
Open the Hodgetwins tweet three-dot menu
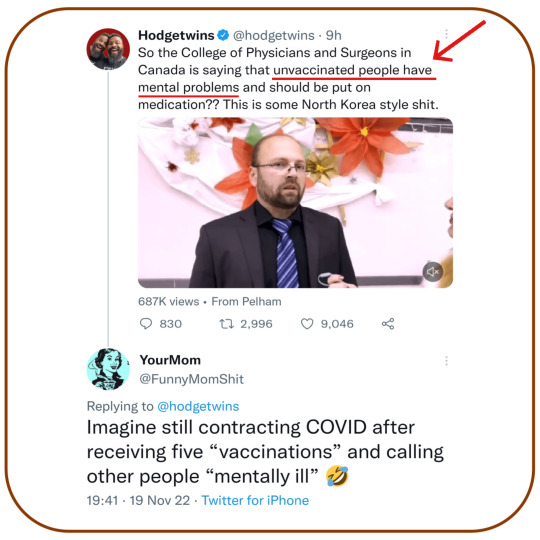point(446,34)
